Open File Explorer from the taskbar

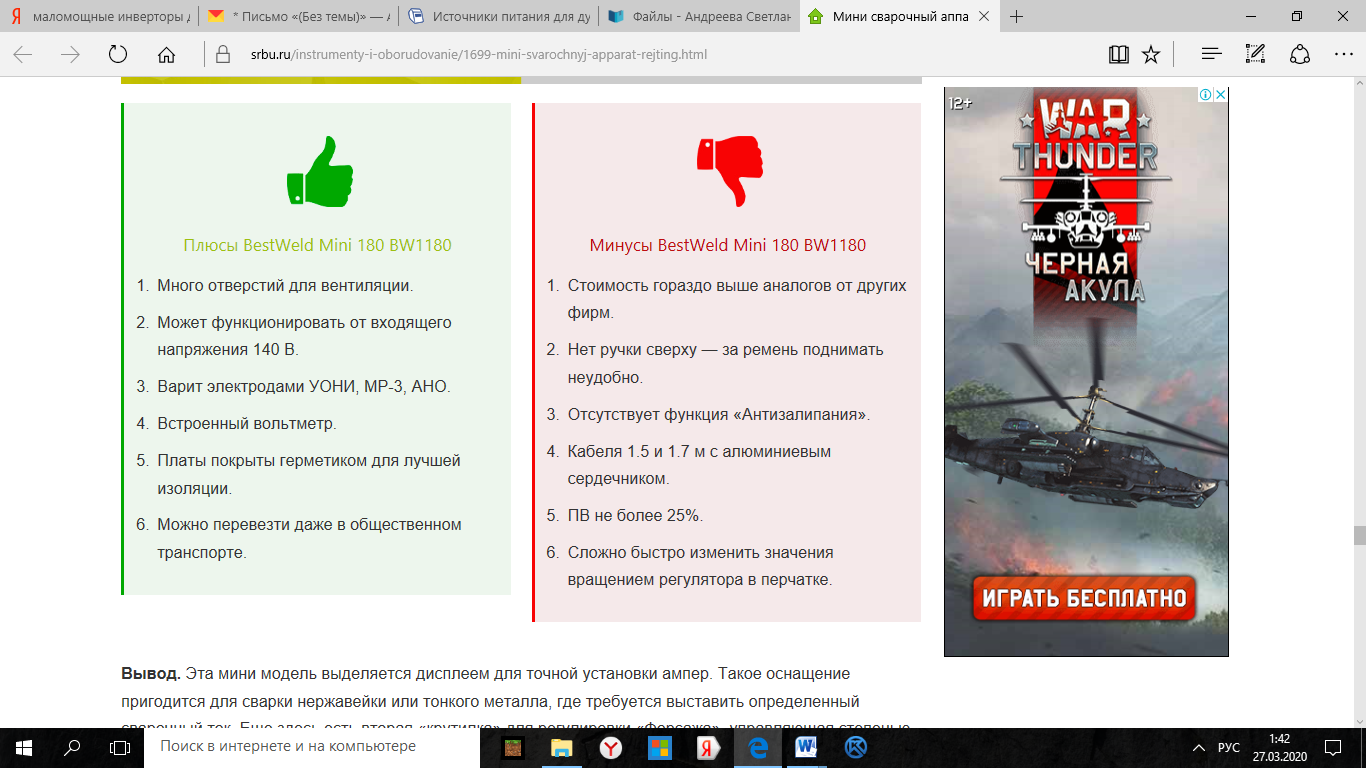[562, 747]
